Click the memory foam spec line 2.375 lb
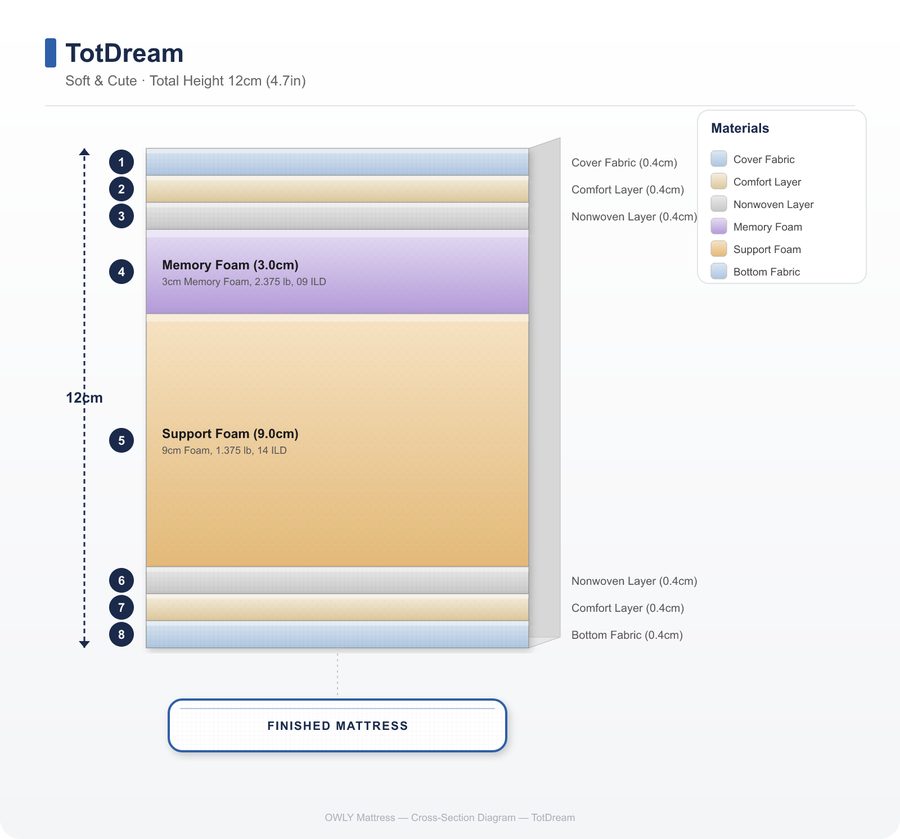This screenshot has width=900, height=839. (244, 282)
